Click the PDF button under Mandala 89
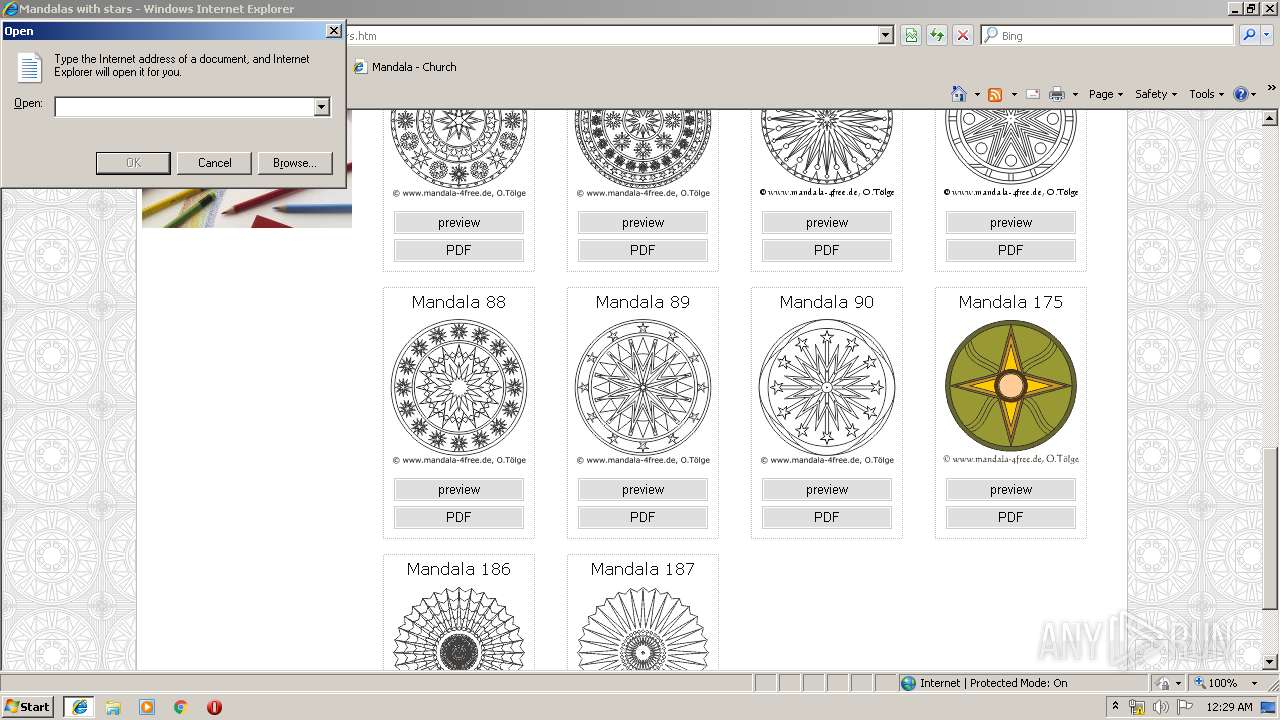This screenshot has height=720, width=1280. 642,517
